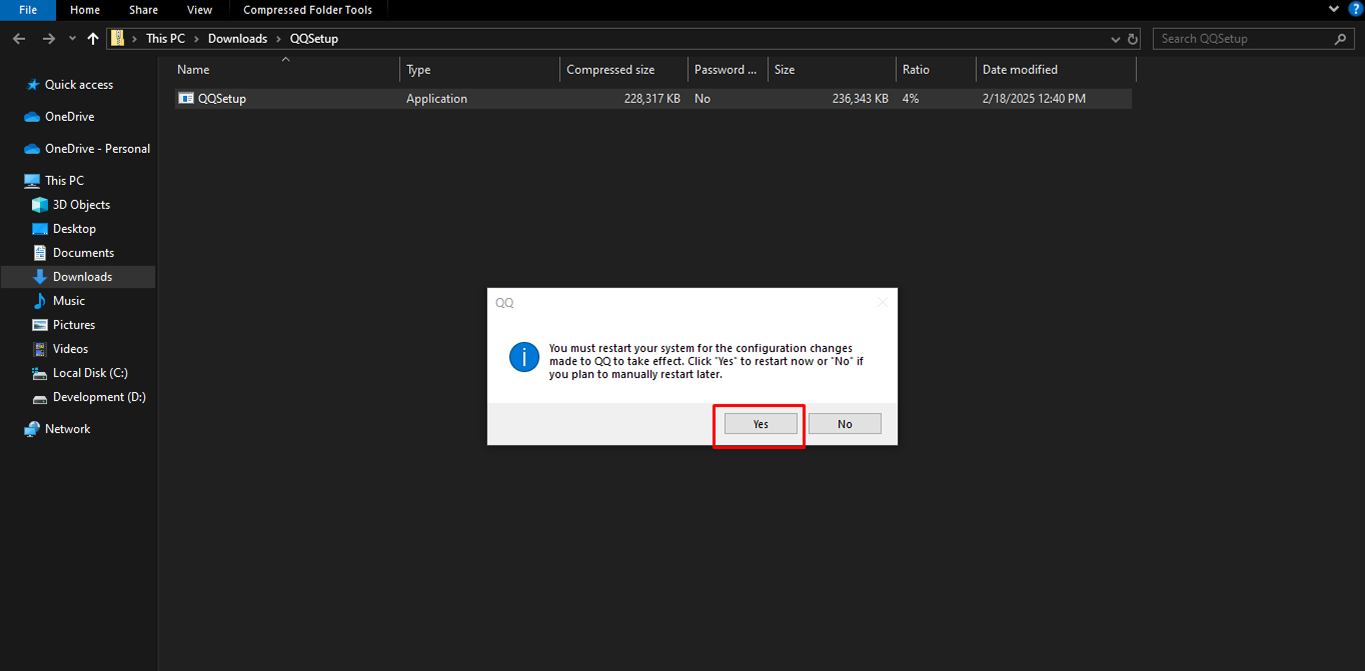
Task: Open Videos in navigation pane
Action: (70, 349)
